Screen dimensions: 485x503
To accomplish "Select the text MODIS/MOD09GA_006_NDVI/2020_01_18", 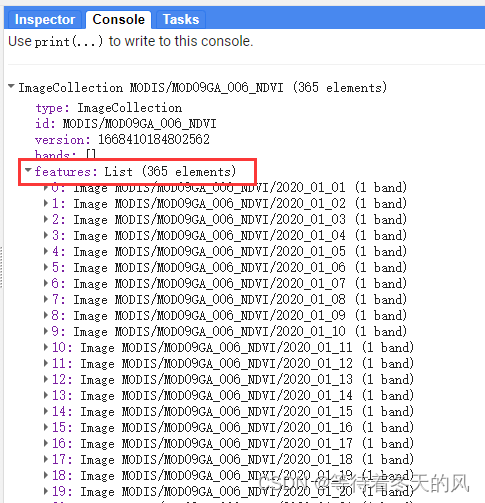I will pyautogui.click(x=237, y=459).
